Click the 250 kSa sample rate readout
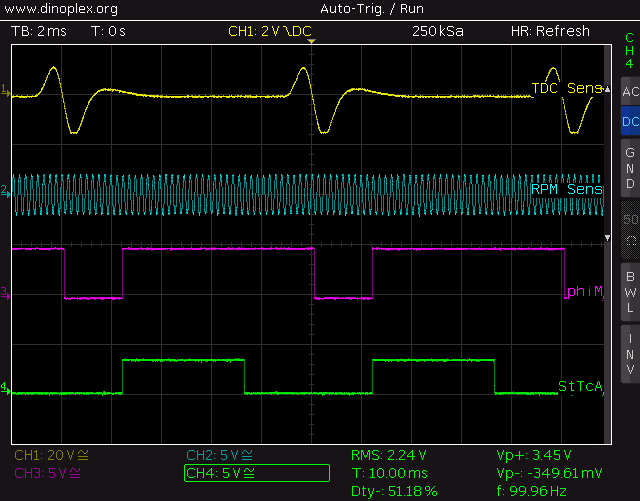Screen dimensions: 640x501 [438, 31]
